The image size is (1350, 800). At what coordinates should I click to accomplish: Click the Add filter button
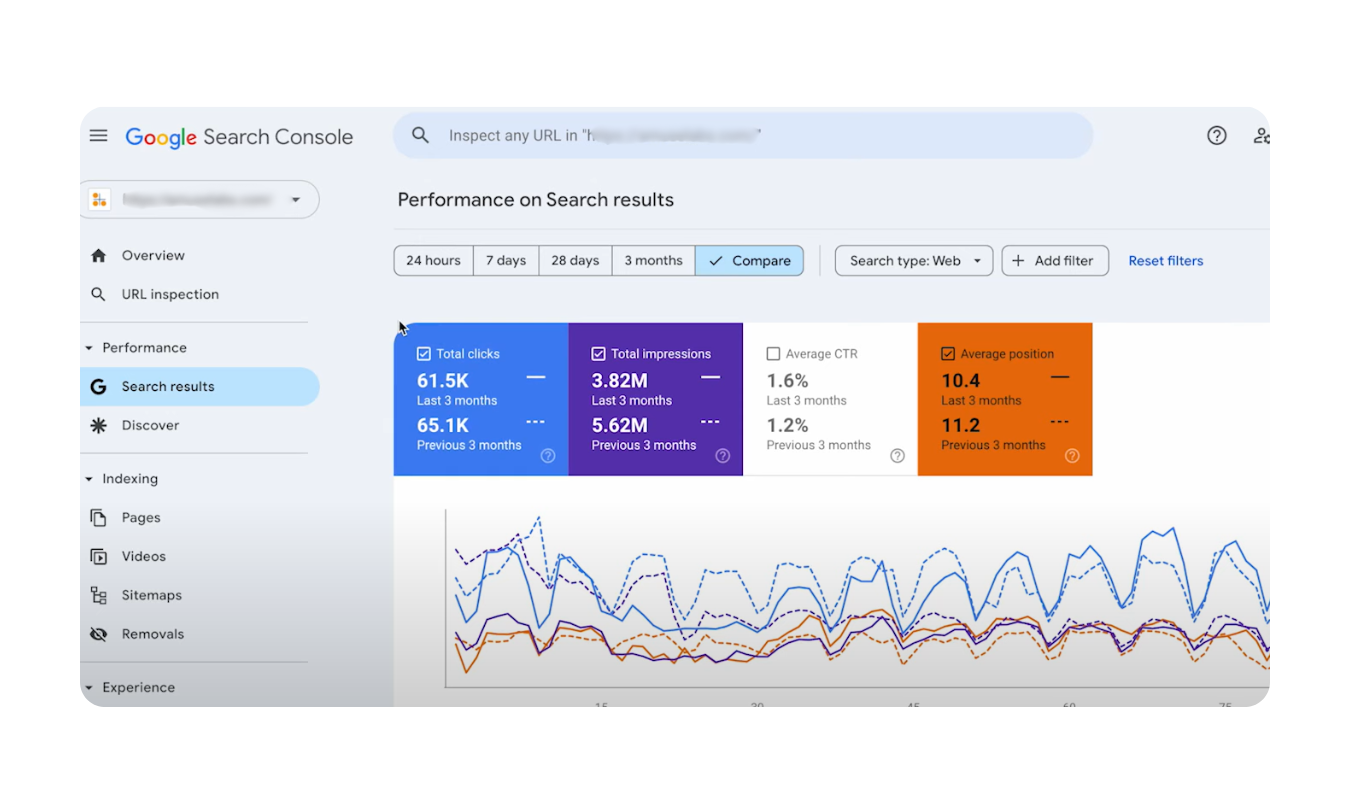[x=1055, y=260]
